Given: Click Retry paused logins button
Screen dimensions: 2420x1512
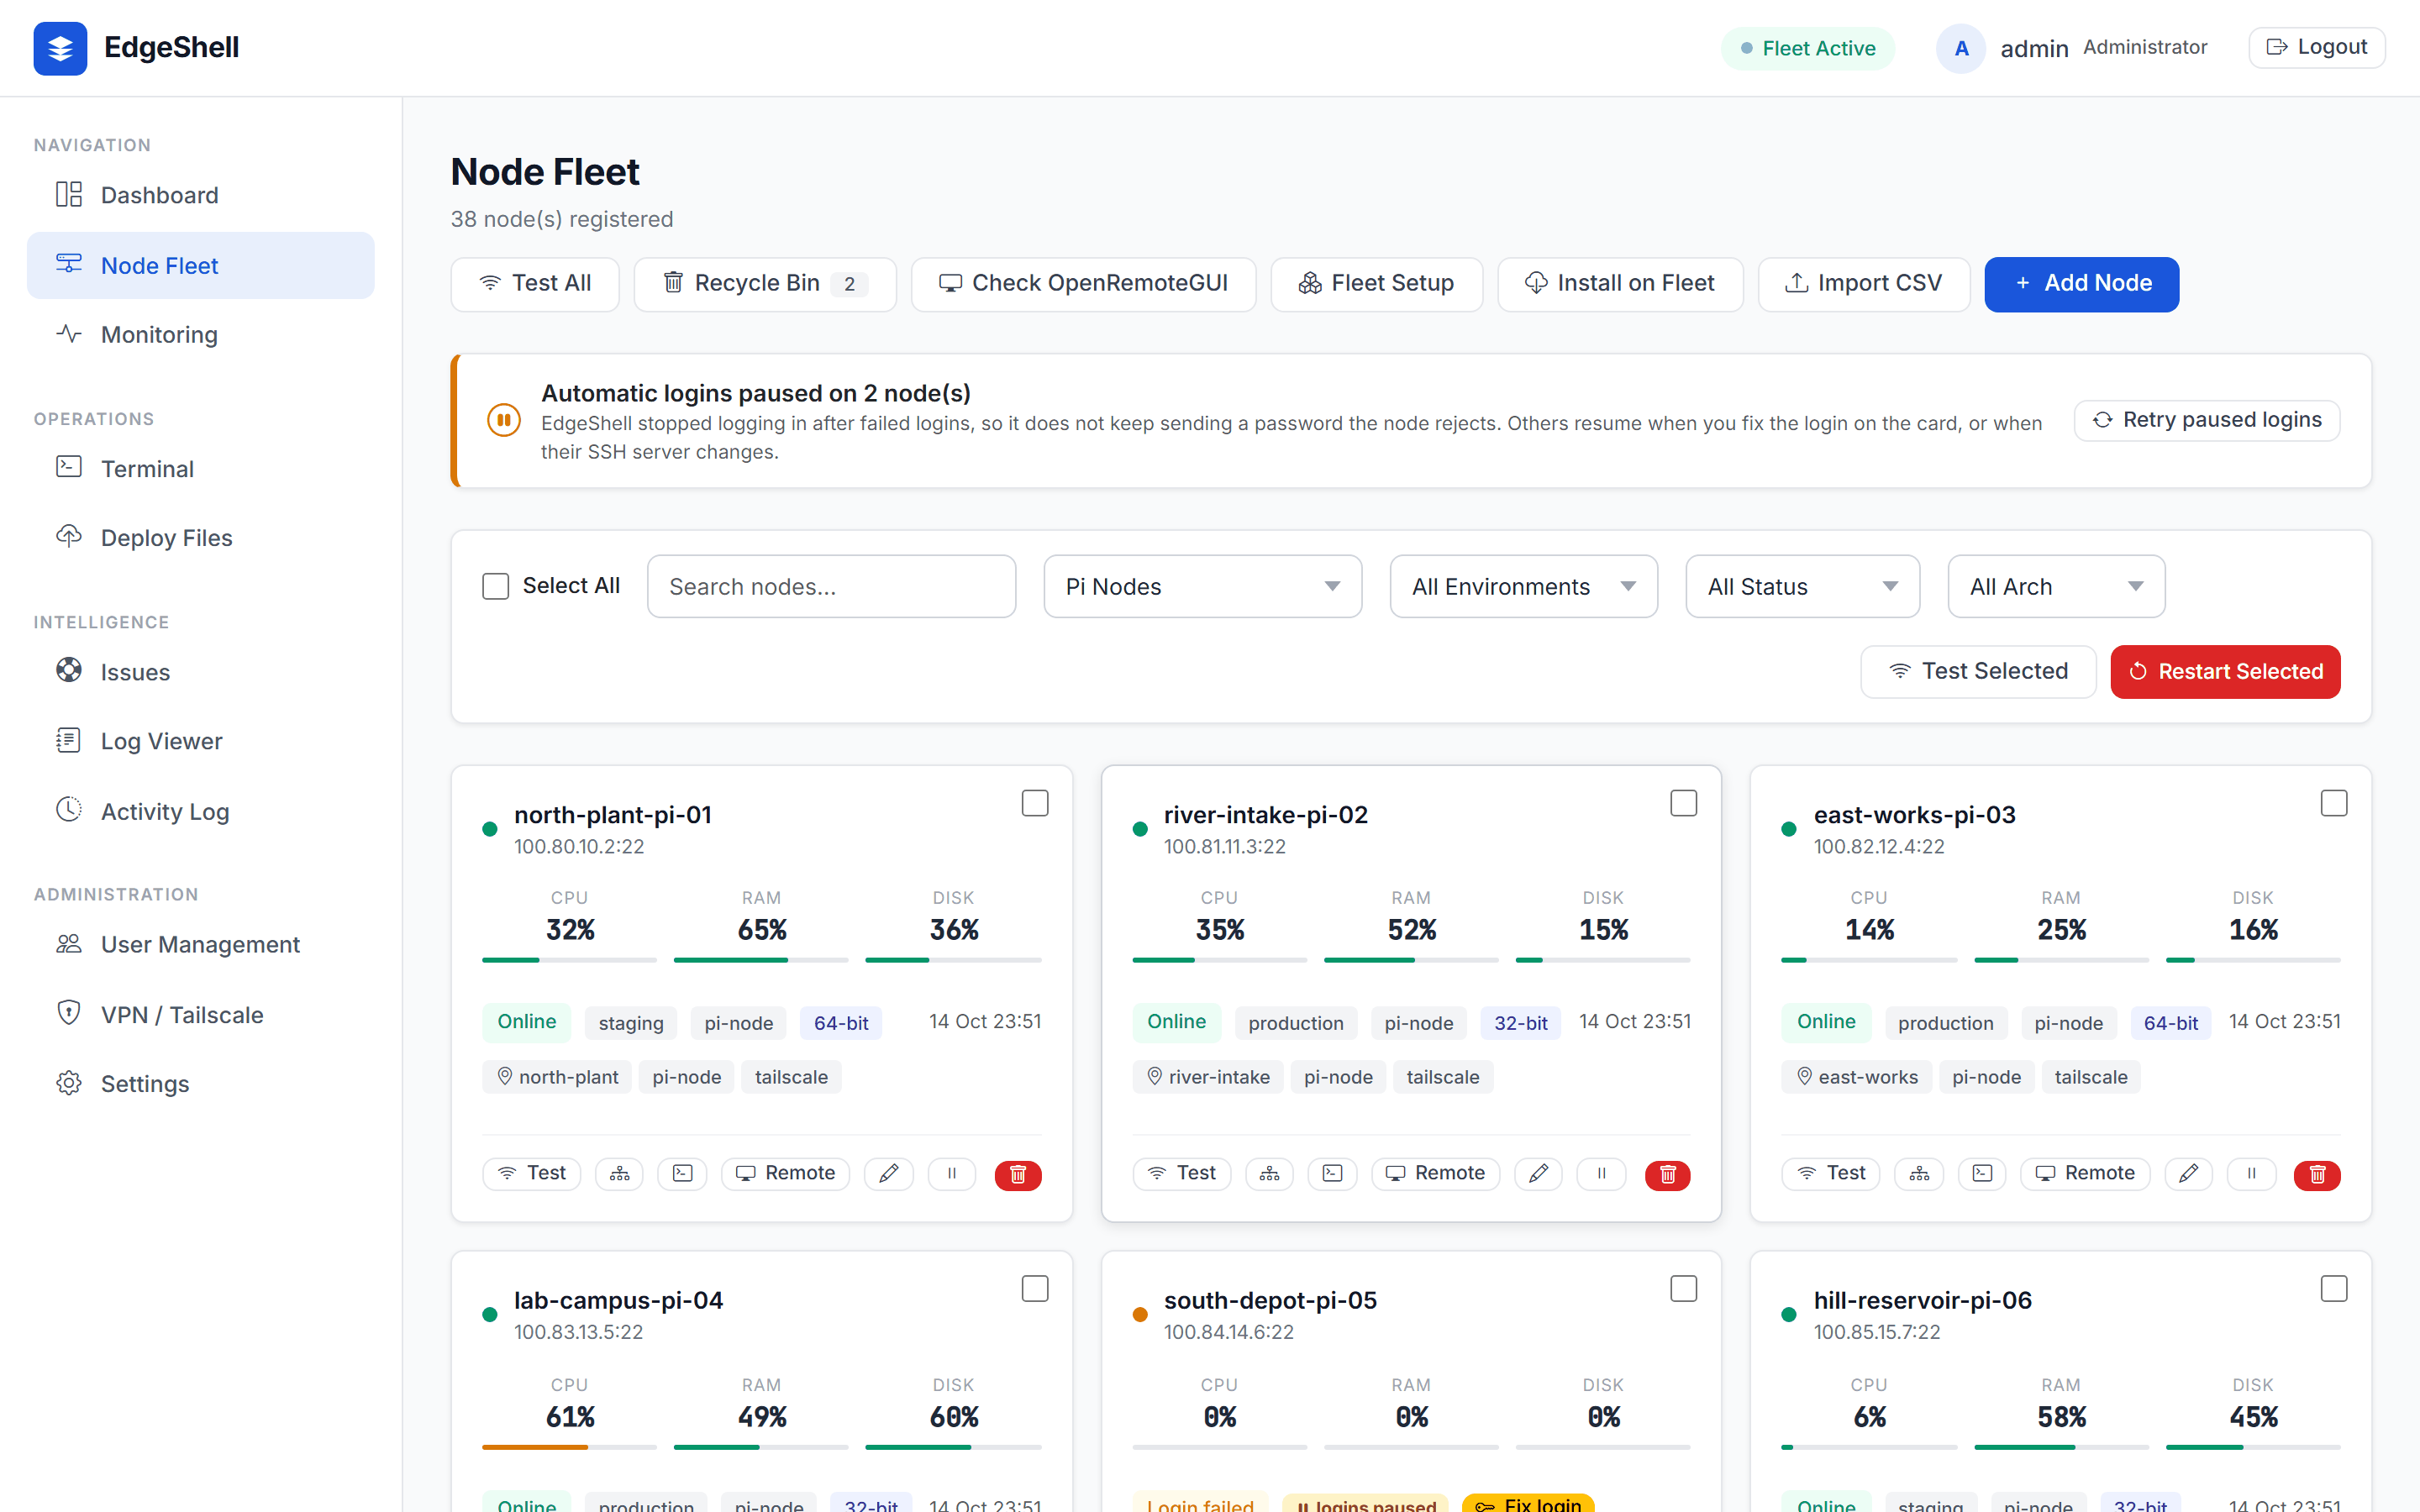Looking at the screenshot, I should (x=2207, y=420).
